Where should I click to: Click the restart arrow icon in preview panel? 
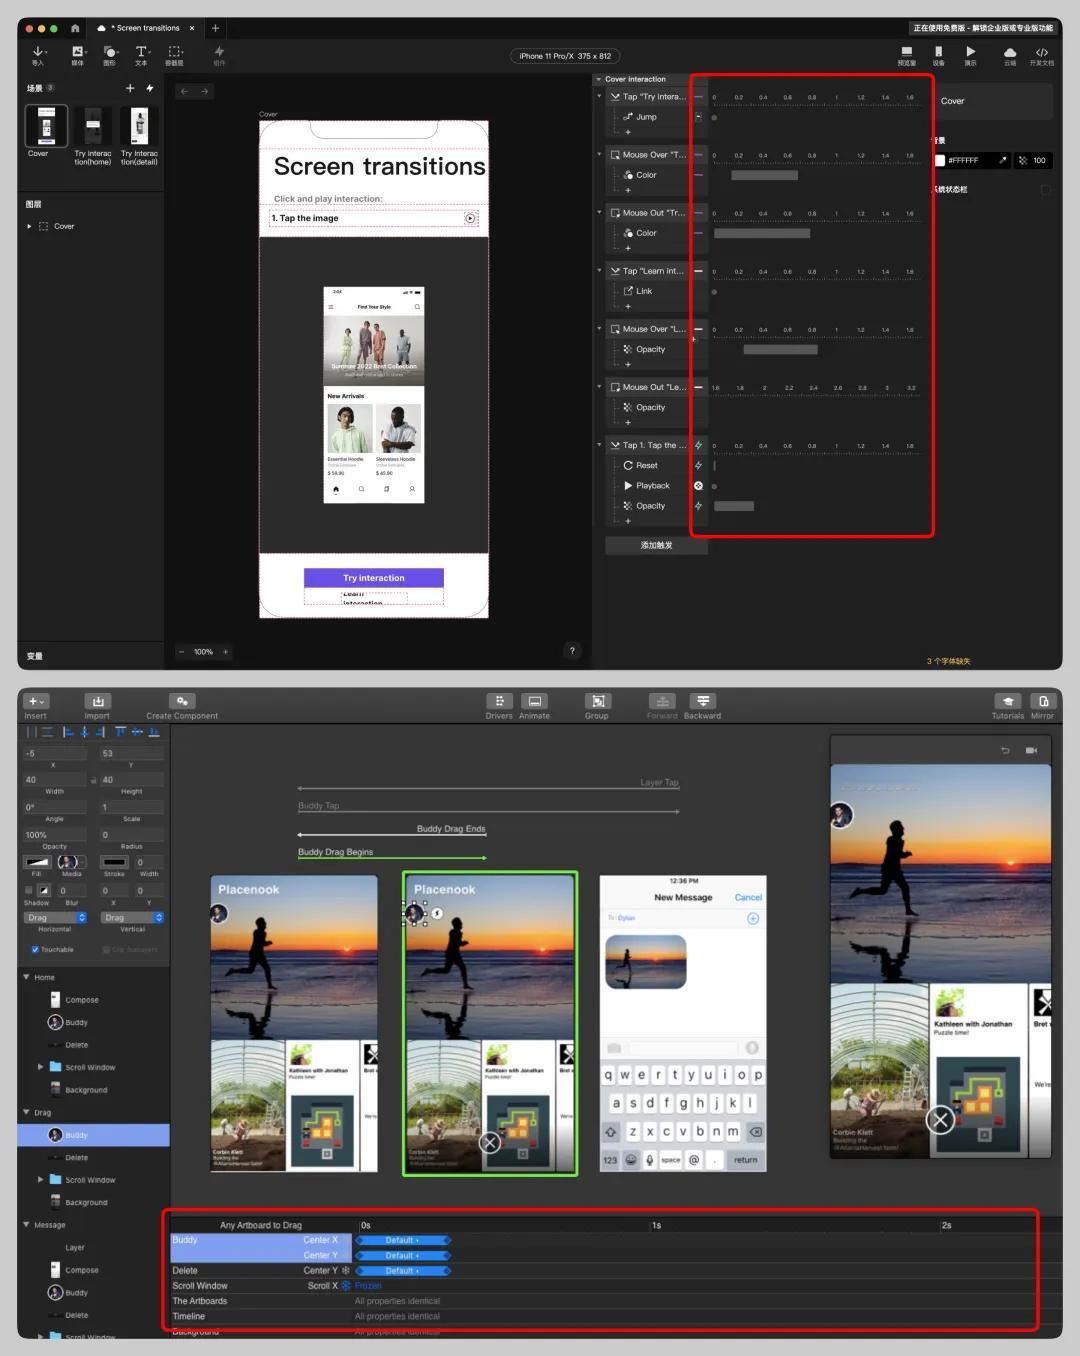1006,751
